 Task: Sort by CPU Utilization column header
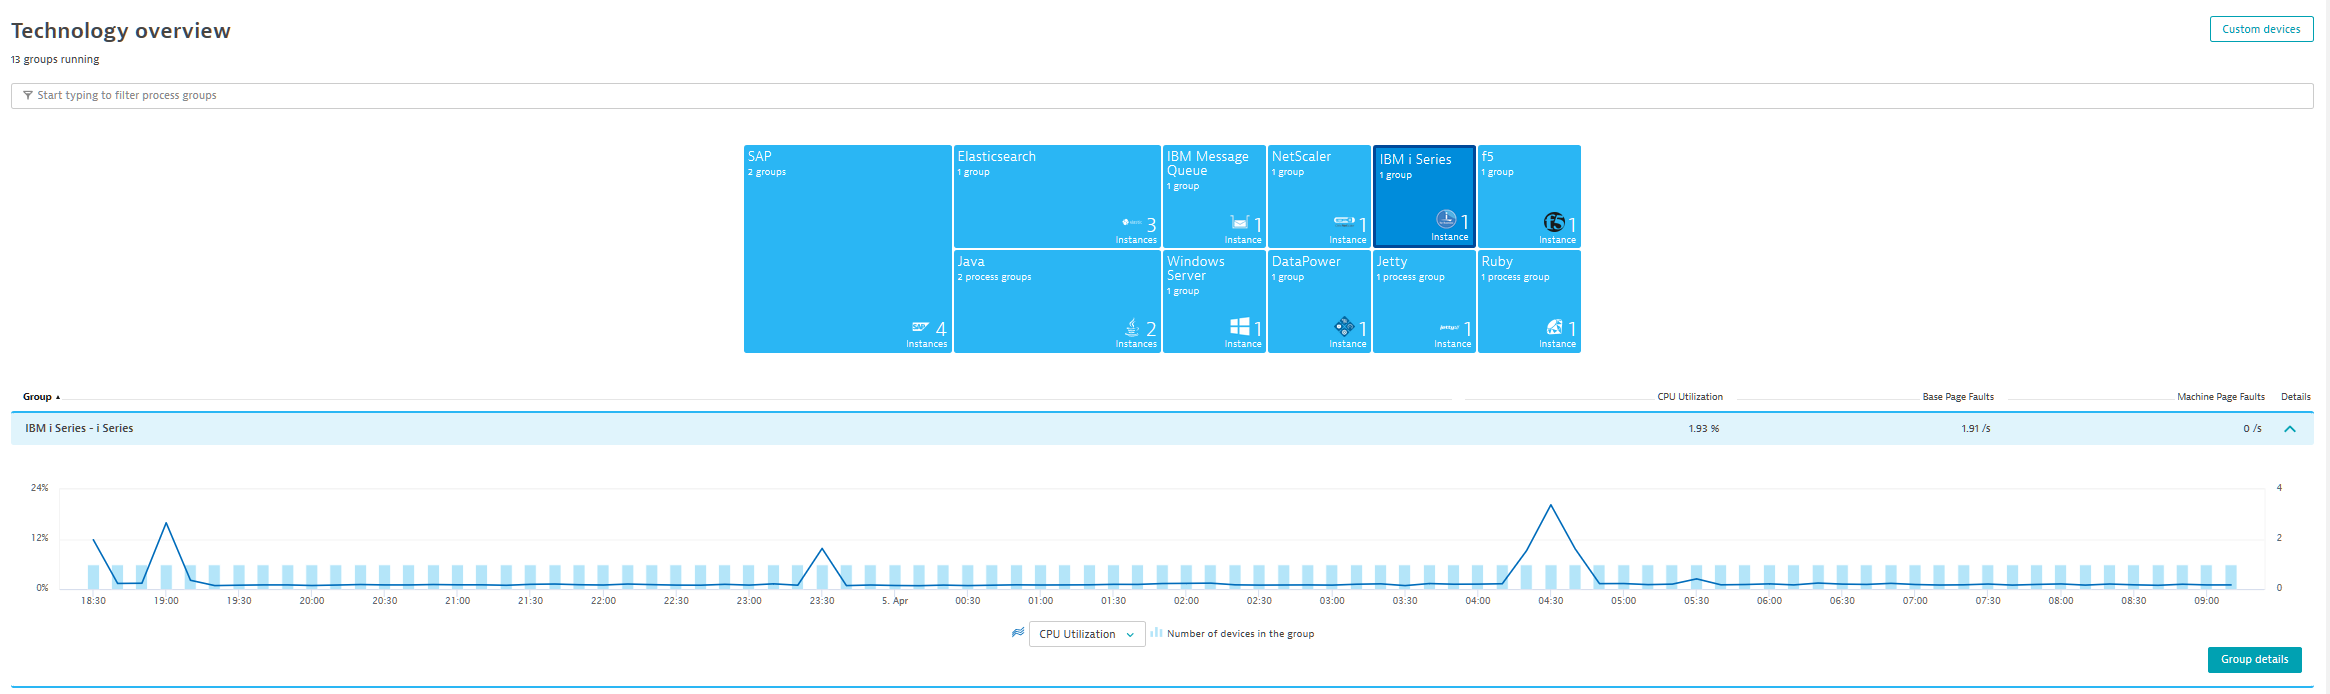coord(1690,397)
